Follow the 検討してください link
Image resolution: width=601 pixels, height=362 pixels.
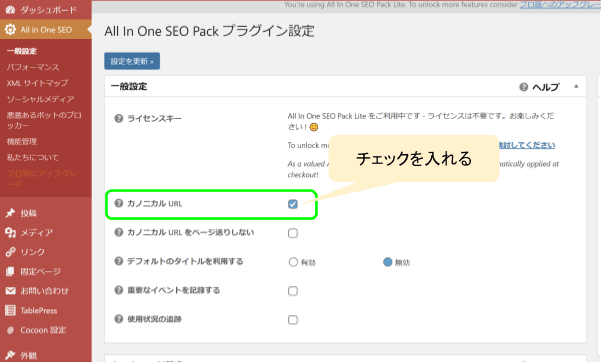(527, 145)
